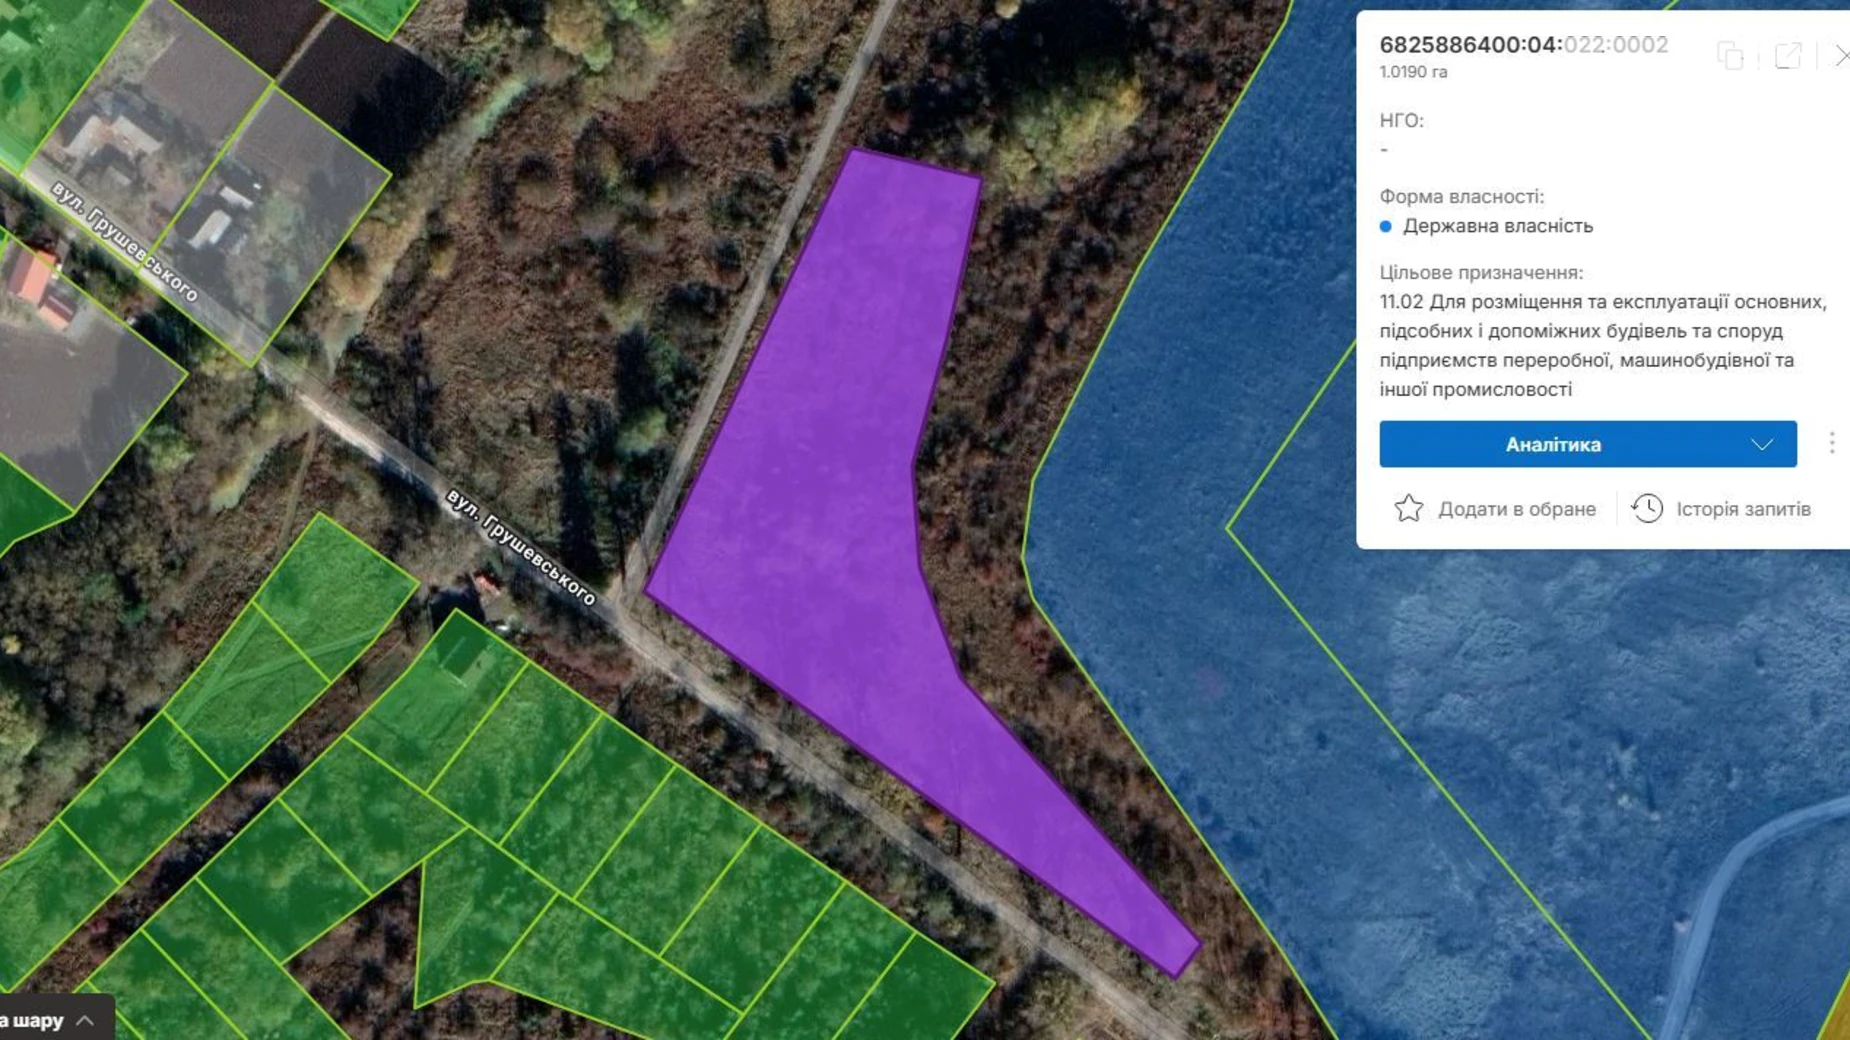Click the clock icon for request history

point(1647,509)
